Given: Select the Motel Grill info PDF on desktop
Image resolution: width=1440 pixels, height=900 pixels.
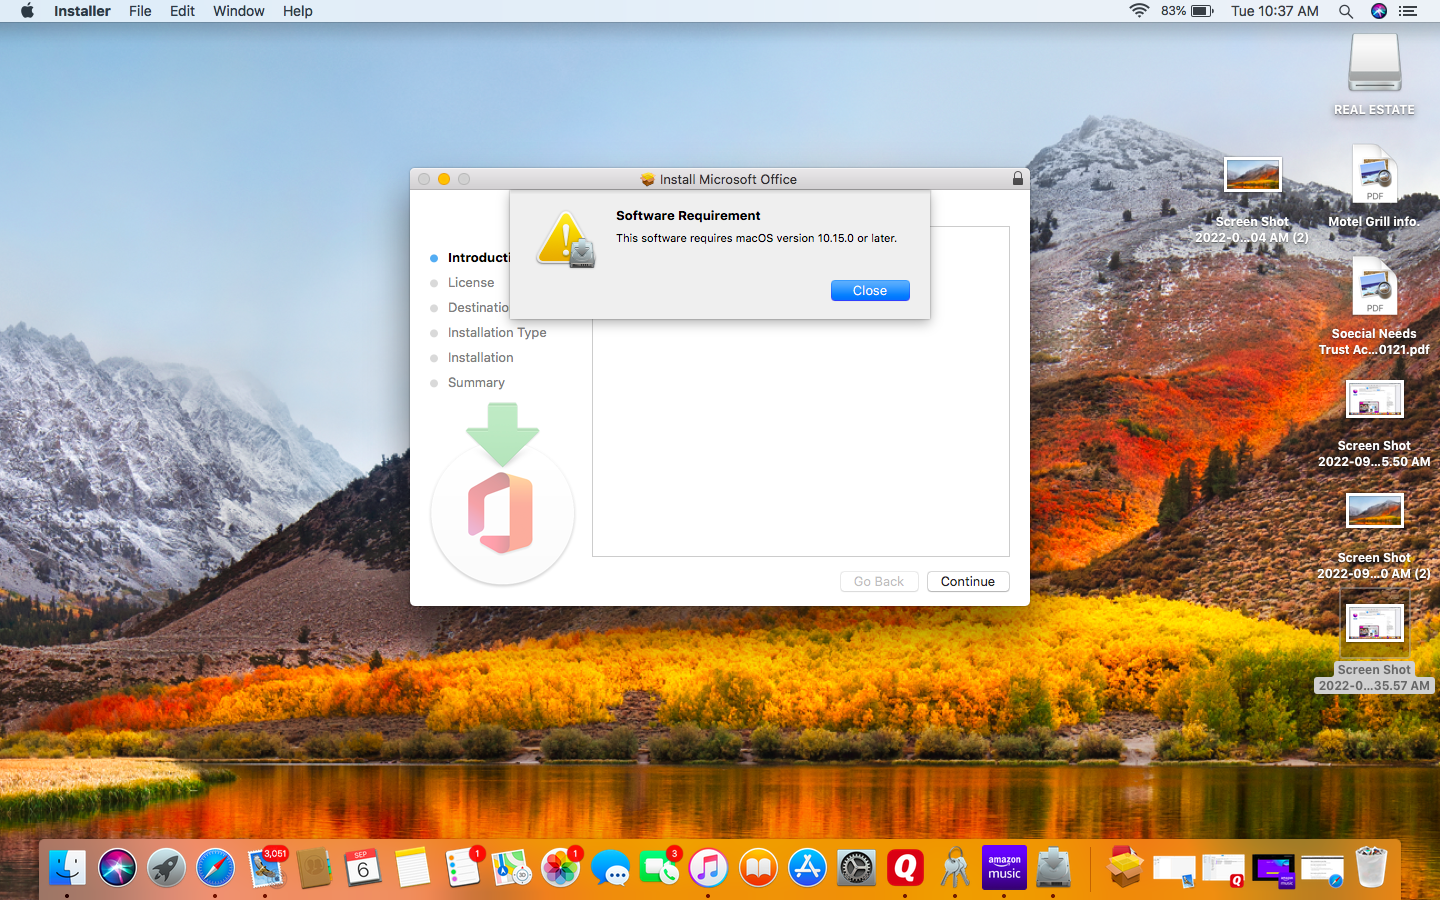Looking at the screenshot, I should click(x=1374, y=187).
